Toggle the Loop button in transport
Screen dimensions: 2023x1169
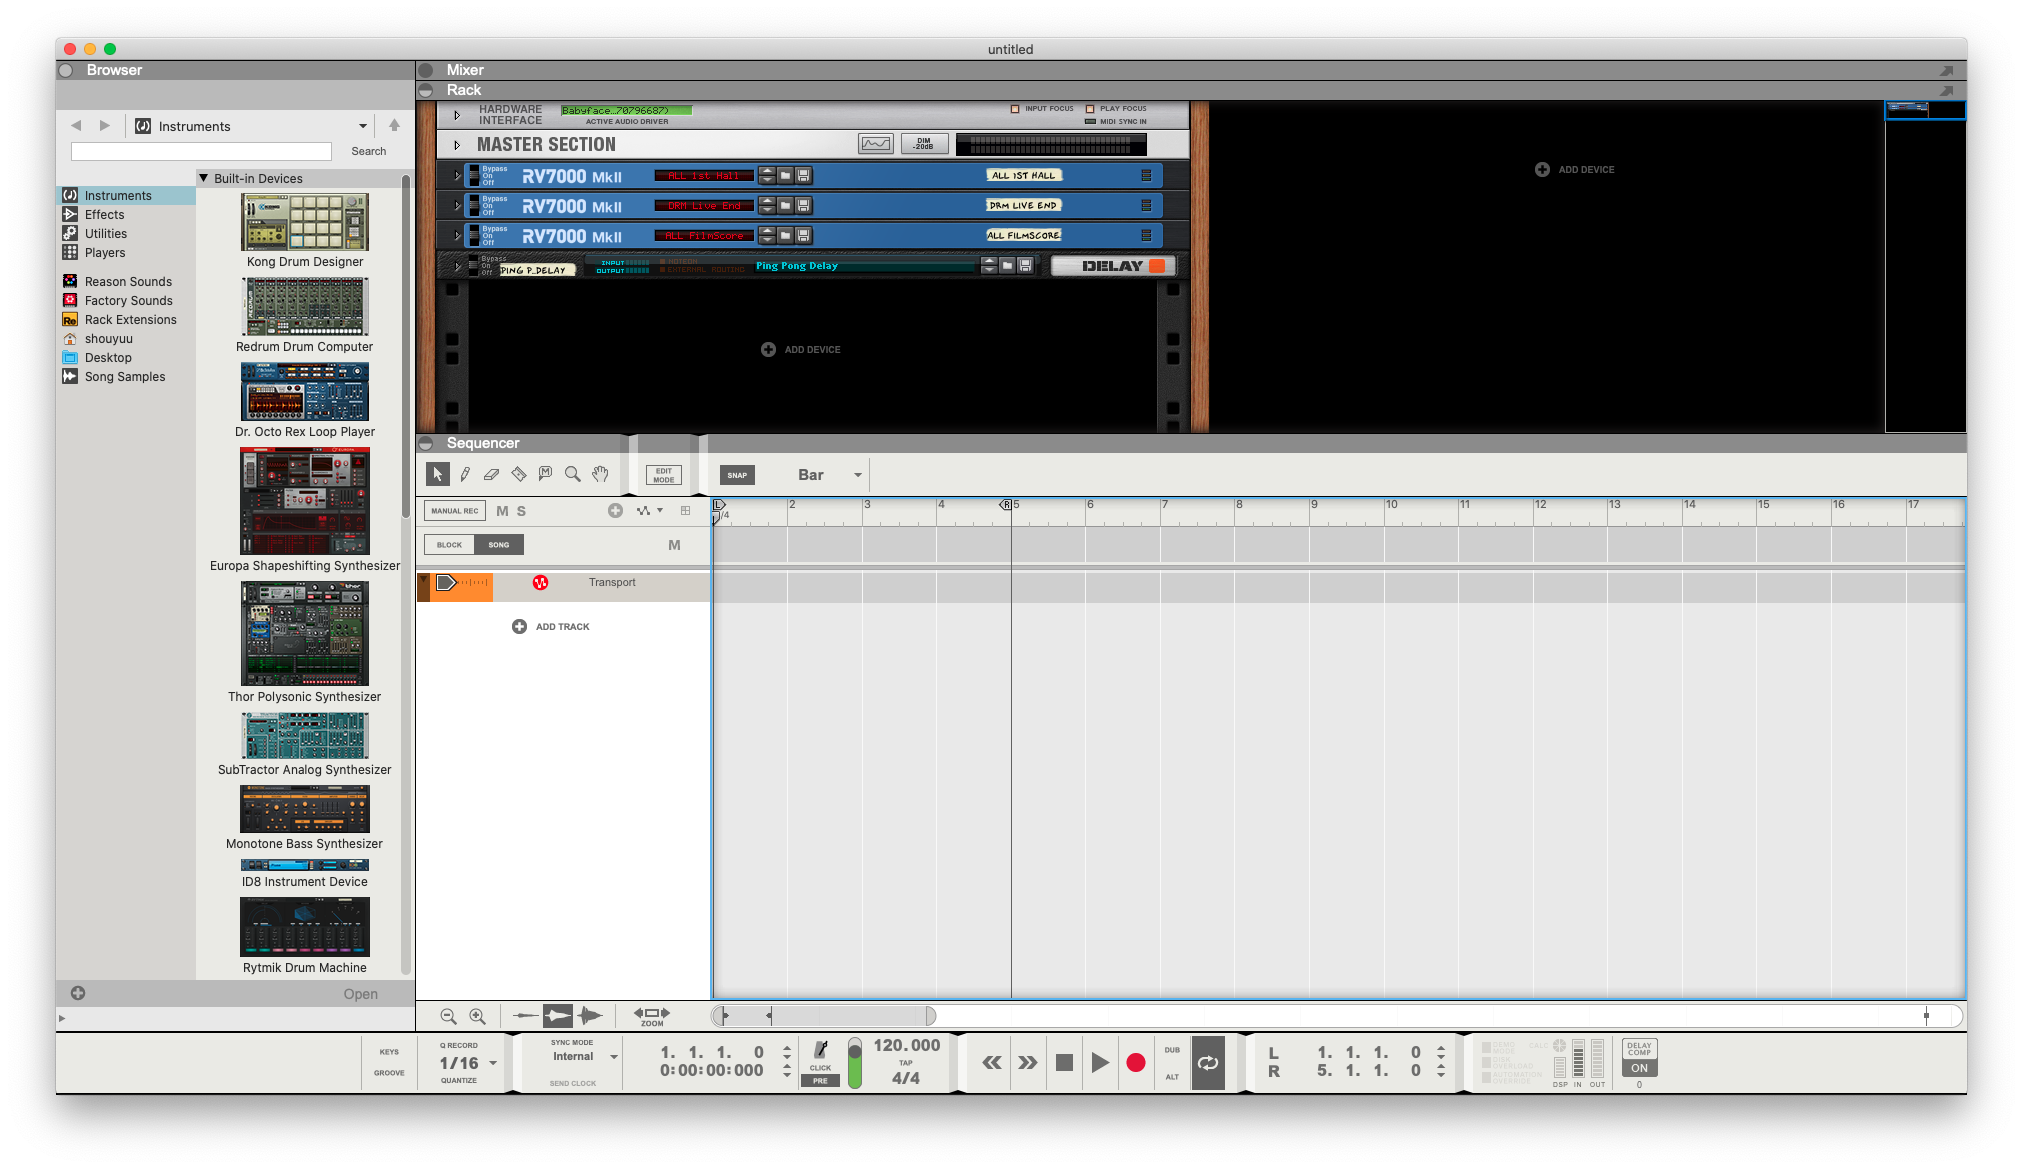point(1208,1063)
